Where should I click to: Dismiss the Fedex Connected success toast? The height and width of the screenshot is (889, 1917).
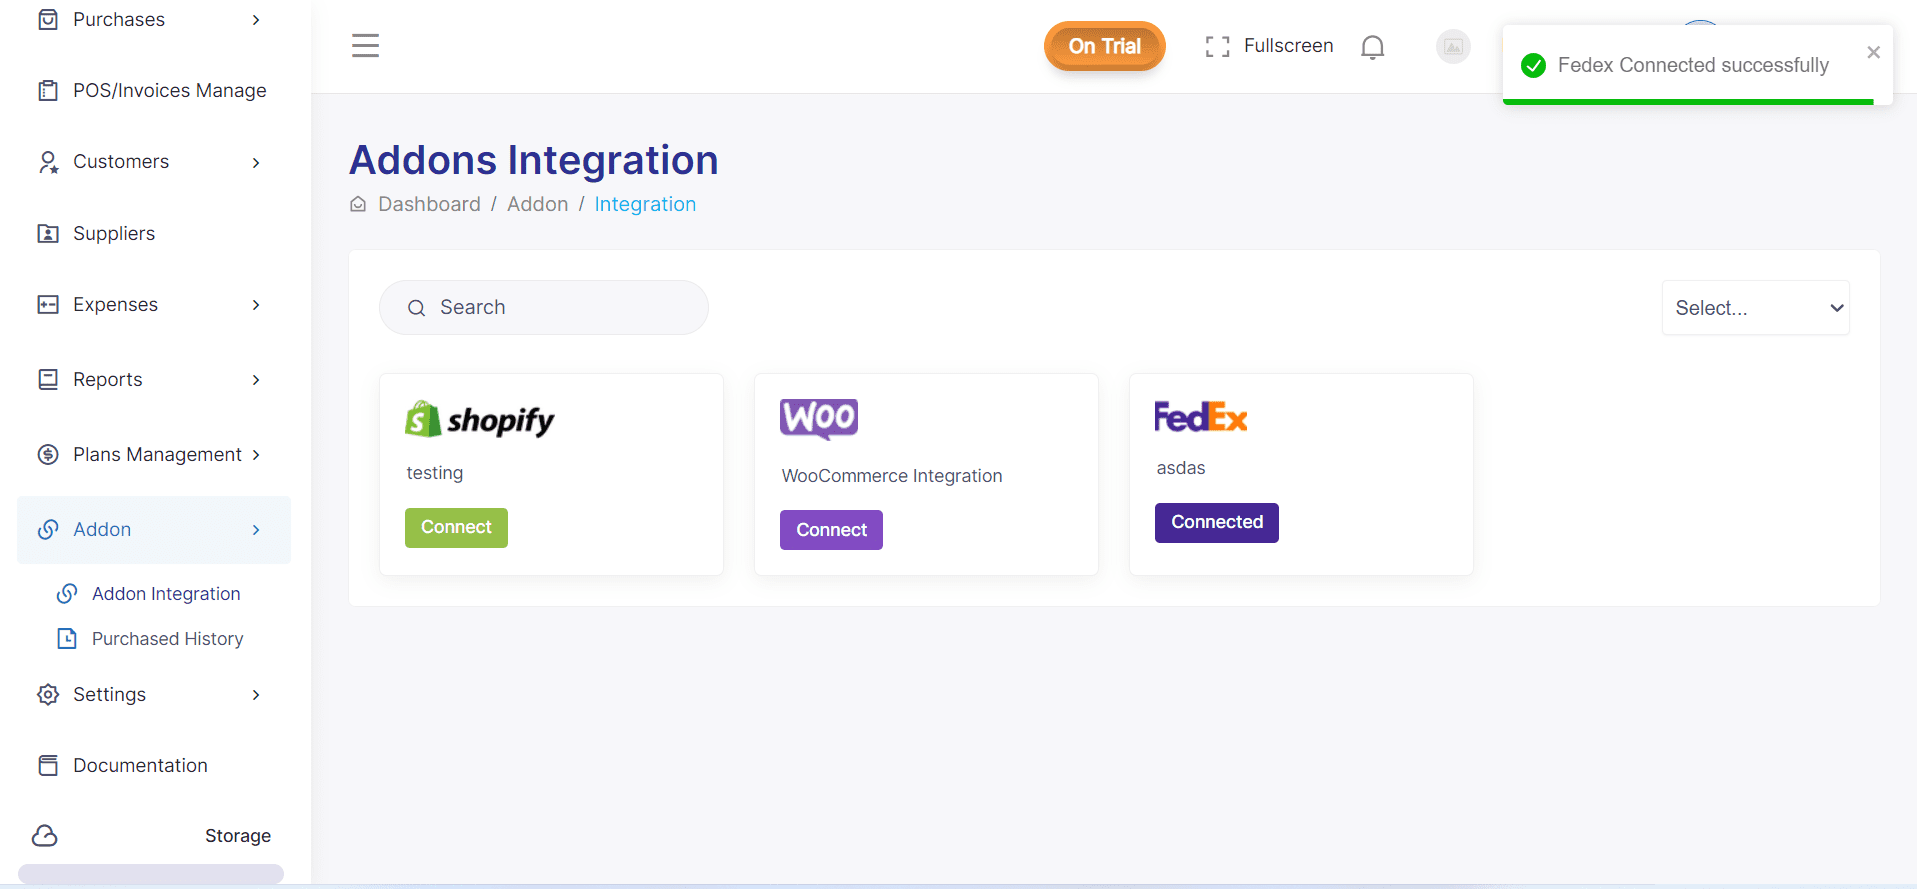point(1873,52)
